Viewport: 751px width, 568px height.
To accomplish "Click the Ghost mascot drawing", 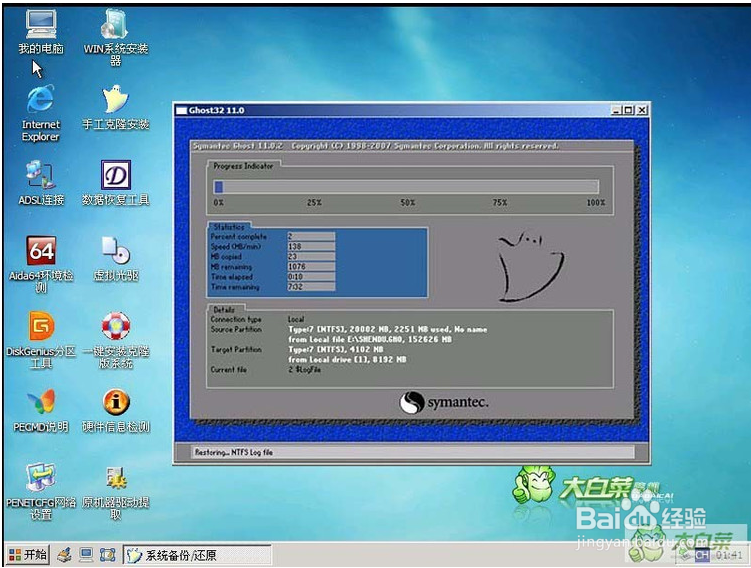I will [530, 267].
